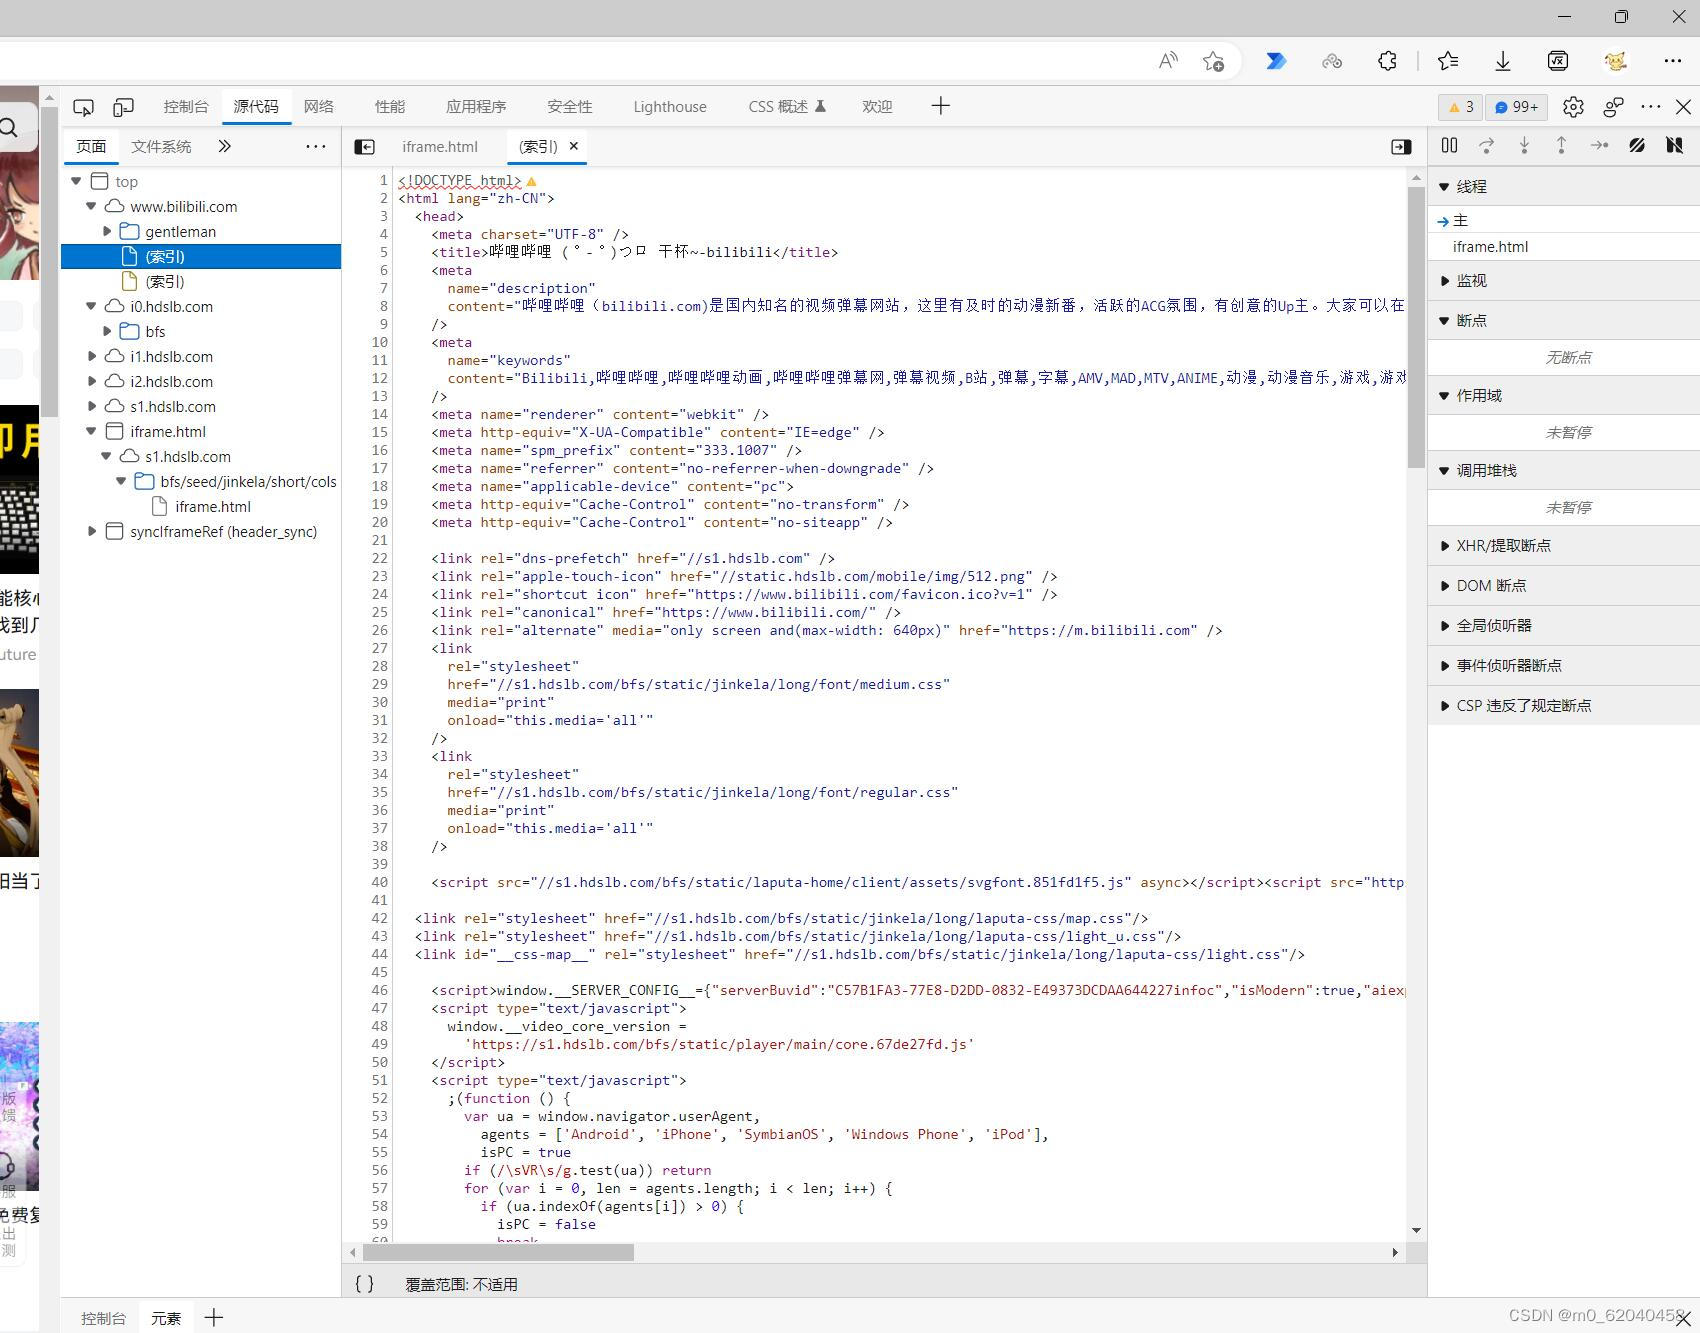Switch to the 控制台 main tab
Screen dimensions: 1700x1333
(186, 107)
